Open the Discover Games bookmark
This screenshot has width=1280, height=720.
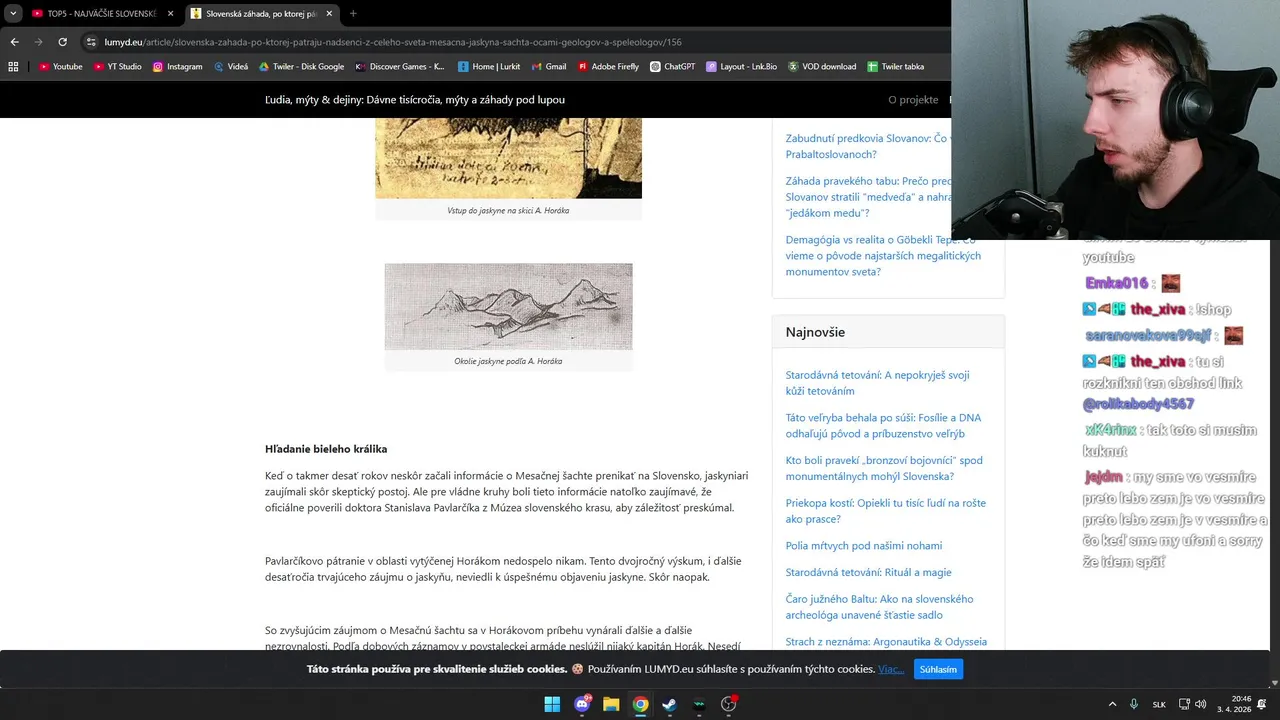(399, 67)
